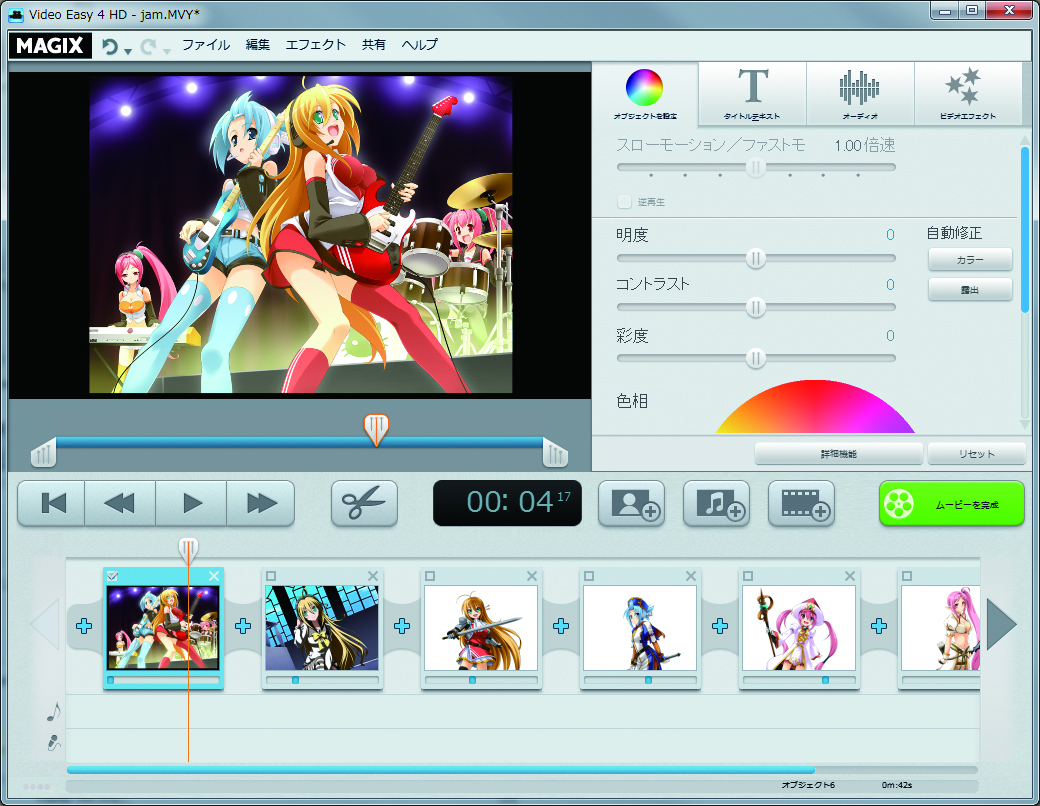This screenshot has height=806, width=1040.
Task: Check the fifth clip's checkbox
Action: coord(748,576)
